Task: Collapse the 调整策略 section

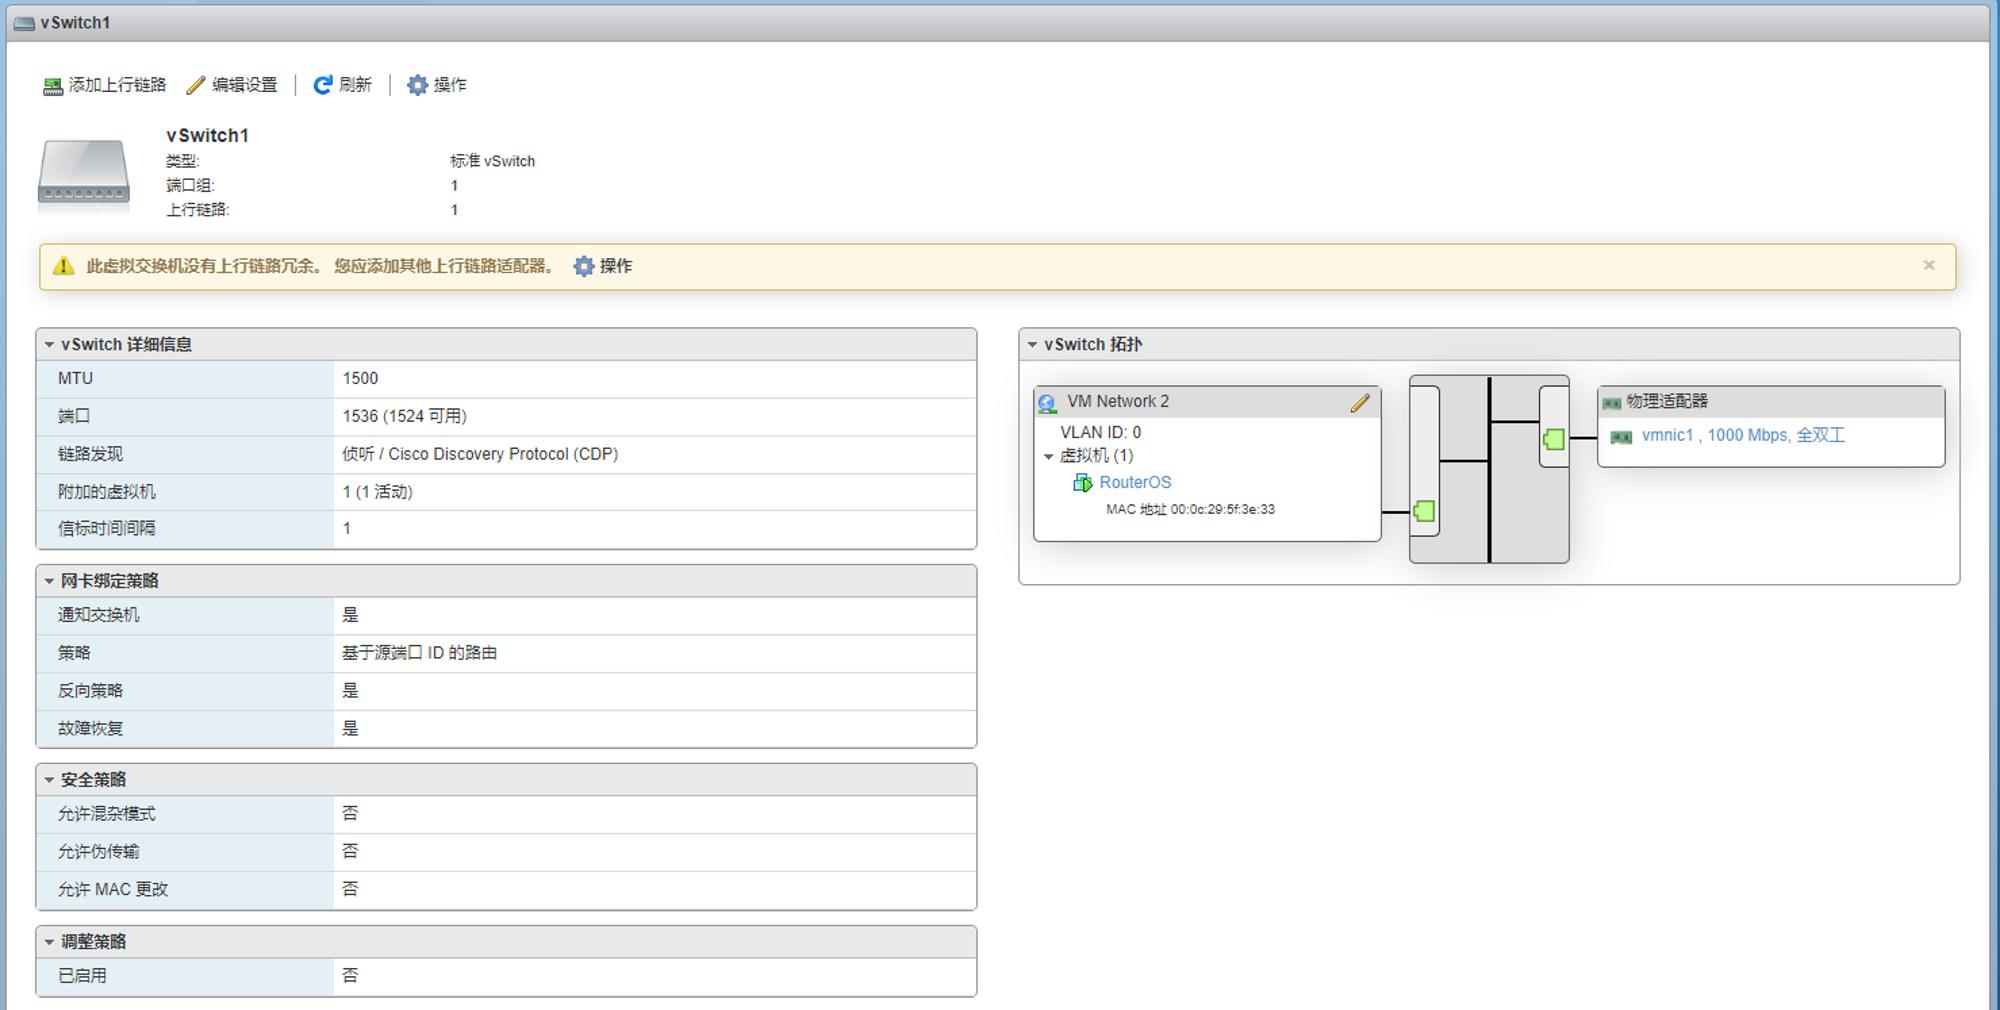Action: (49, 942)
